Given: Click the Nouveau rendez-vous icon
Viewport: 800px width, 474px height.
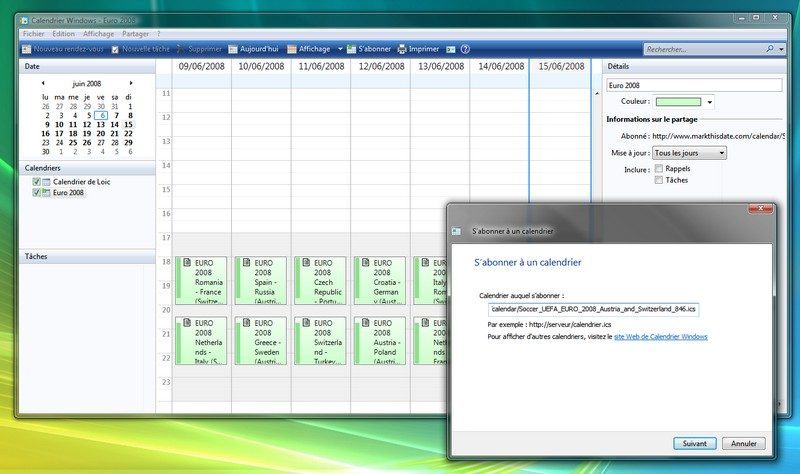Looking at the screenshot, I should click(27, 49).
